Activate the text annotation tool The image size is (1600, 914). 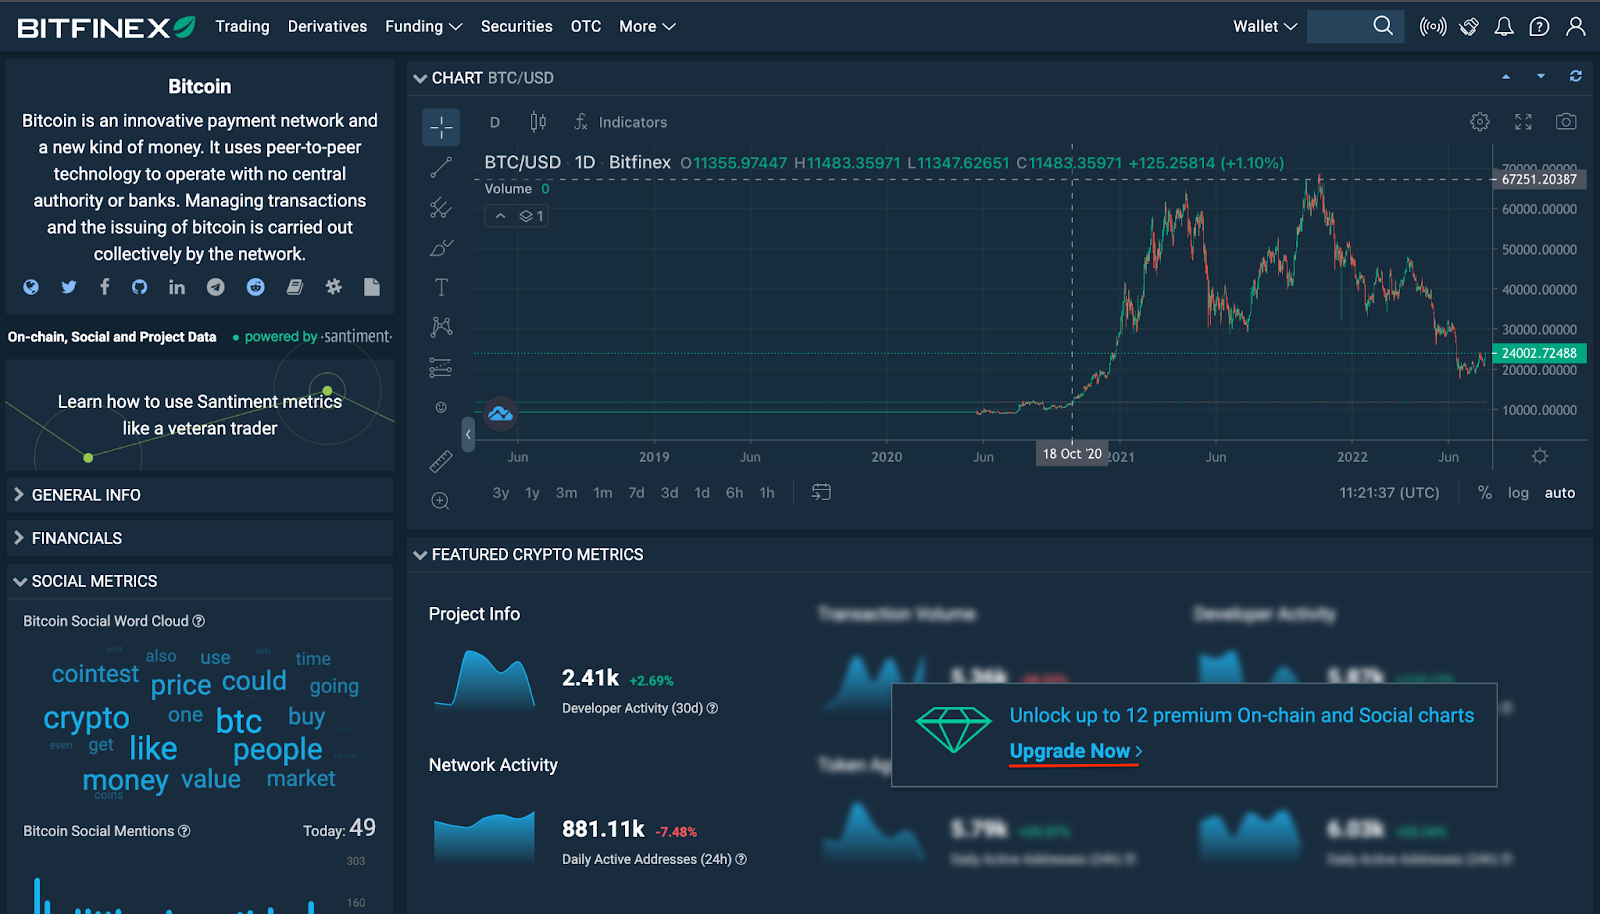(x=441, y=288)
